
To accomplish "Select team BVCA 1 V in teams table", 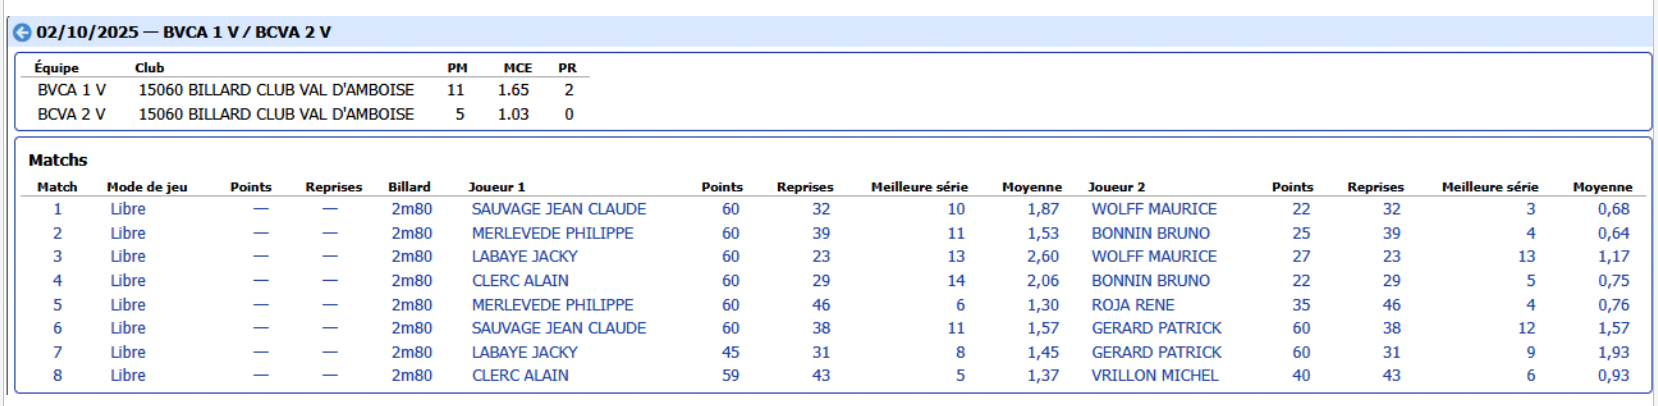I will click(x=71, y=90).
